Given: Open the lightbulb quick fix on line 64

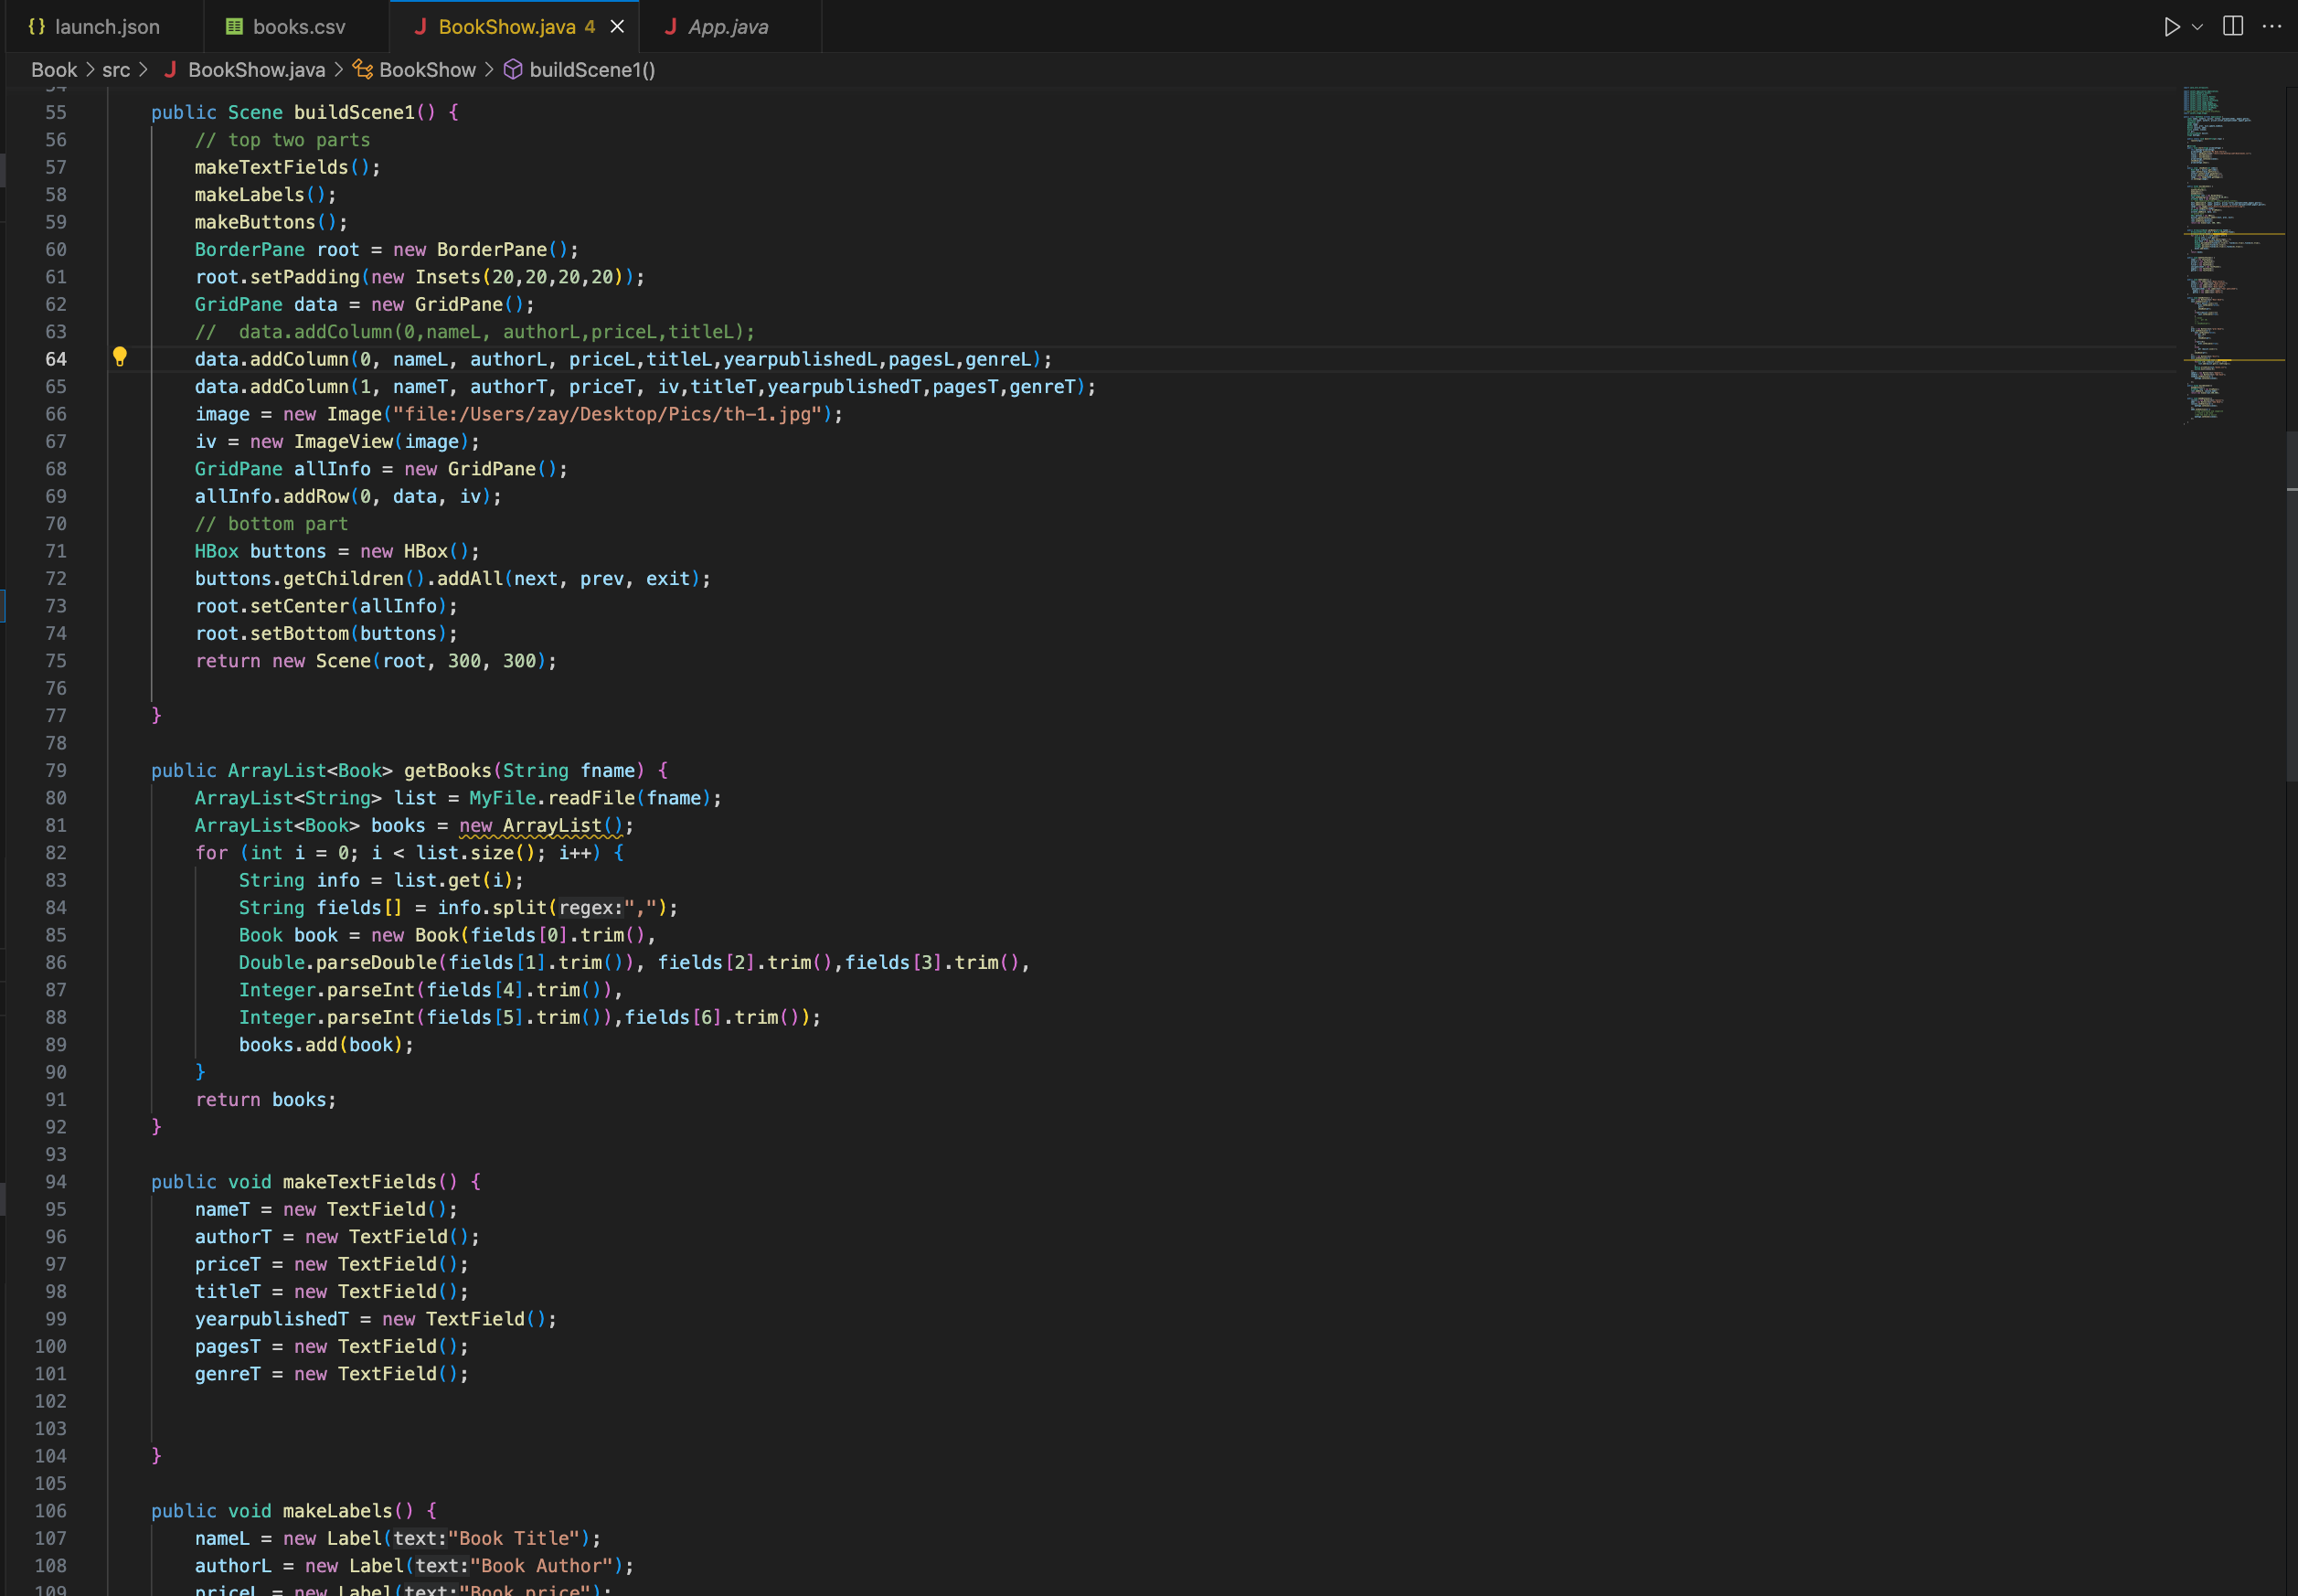Looking at the screenshot, I should tap(122, 358).
